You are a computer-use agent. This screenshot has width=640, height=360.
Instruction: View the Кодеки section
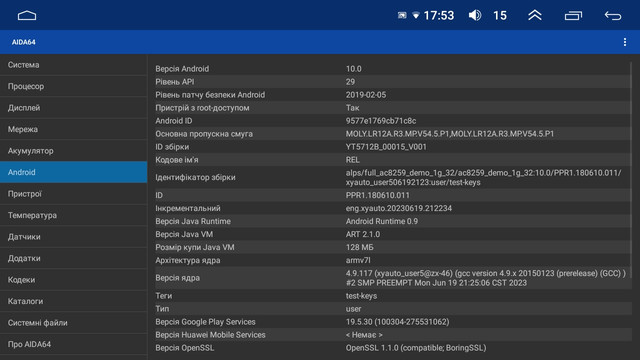(73, 280)
